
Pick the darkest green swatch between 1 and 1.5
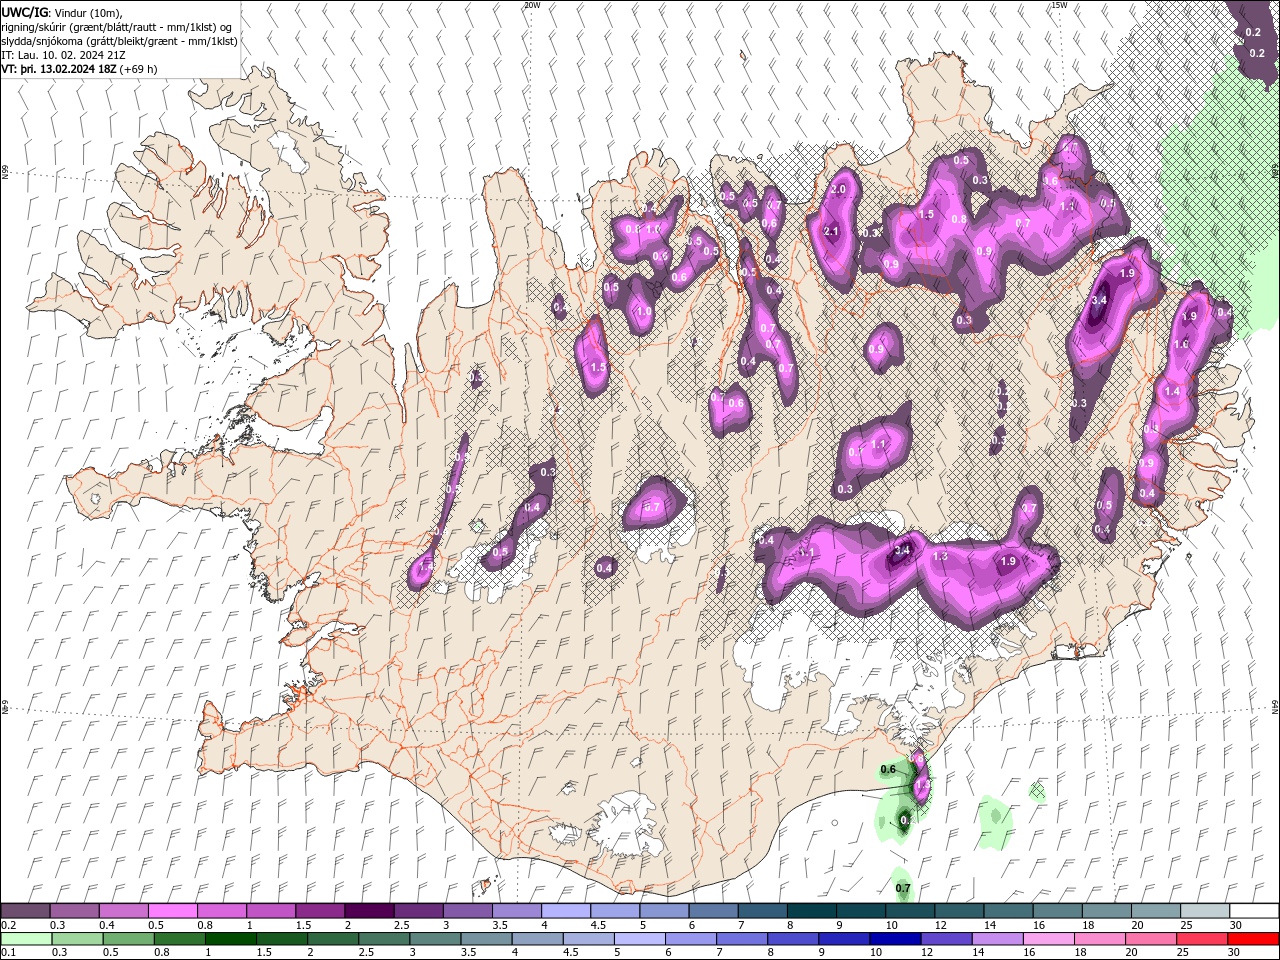(230, 939)
